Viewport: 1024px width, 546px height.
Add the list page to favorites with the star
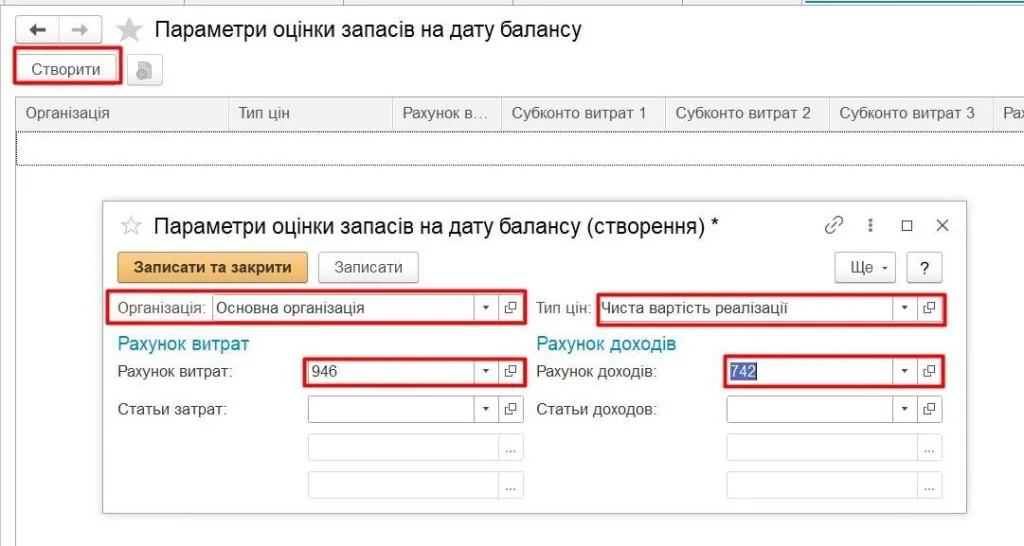tap(129, 30)
